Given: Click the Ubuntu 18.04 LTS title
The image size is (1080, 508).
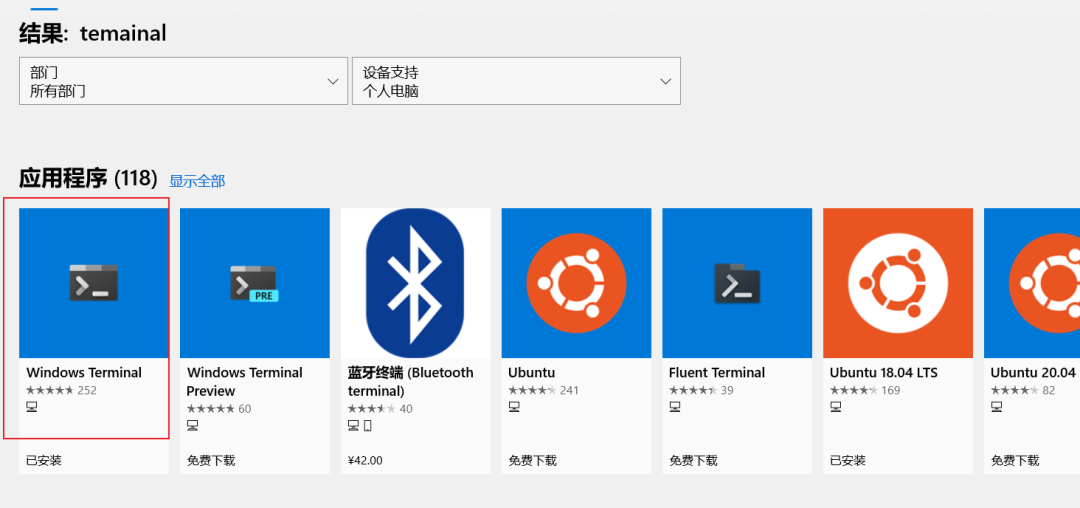Looking at the screenshot, I should coord(884,372).
